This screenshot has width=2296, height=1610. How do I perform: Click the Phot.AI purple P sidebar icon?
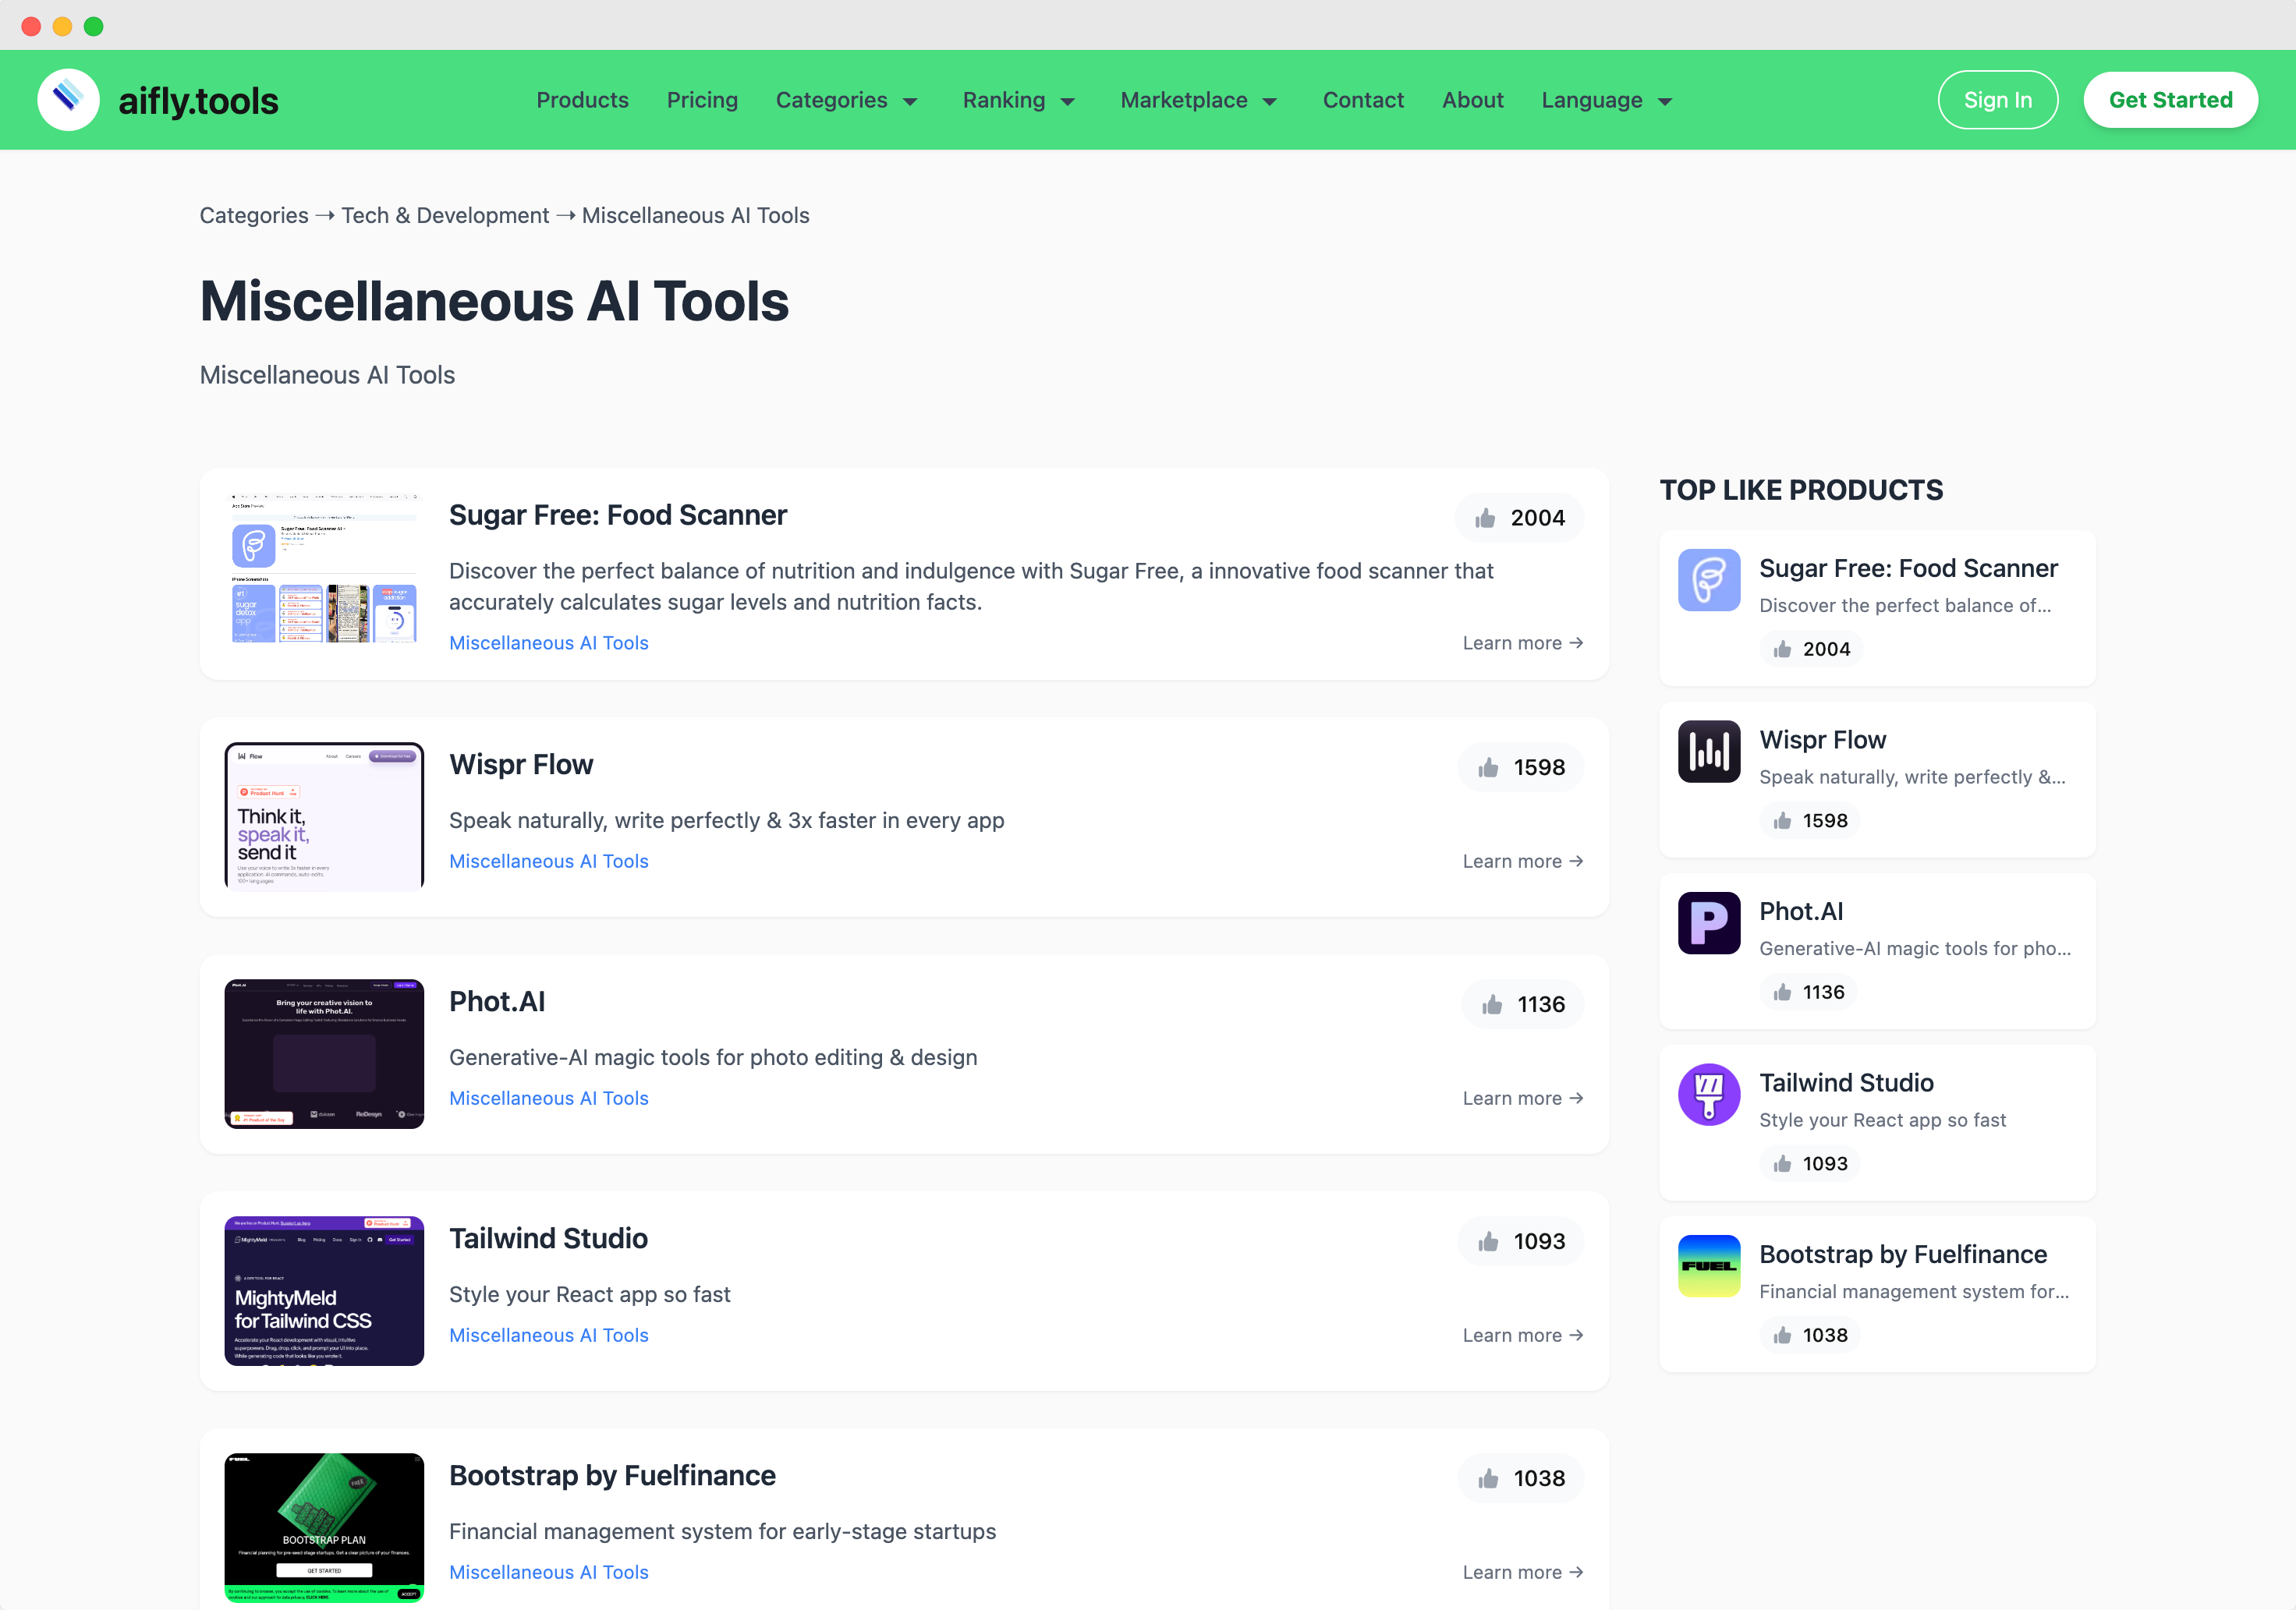pos(1708,923)
